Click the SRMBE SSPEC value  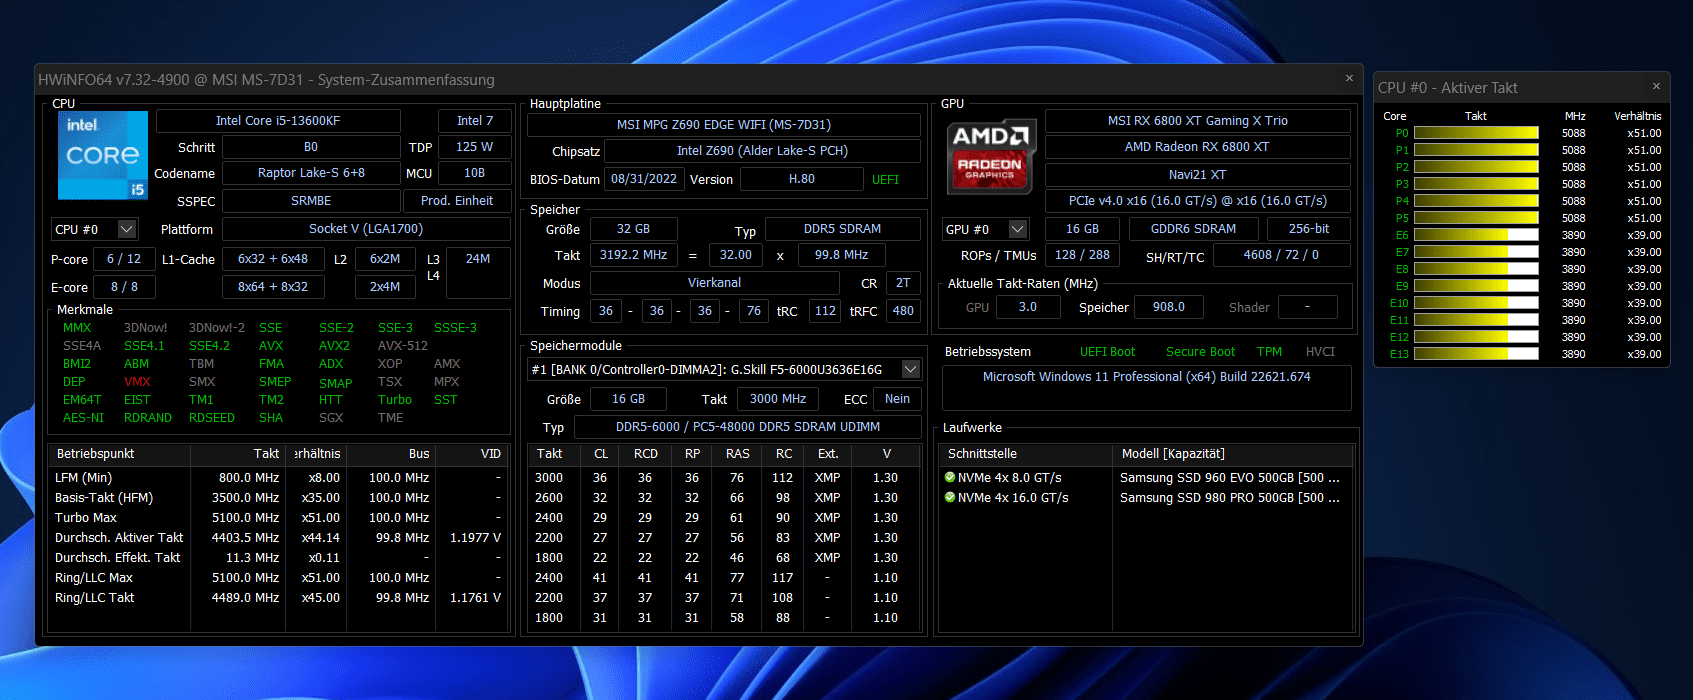pos(311,201)
